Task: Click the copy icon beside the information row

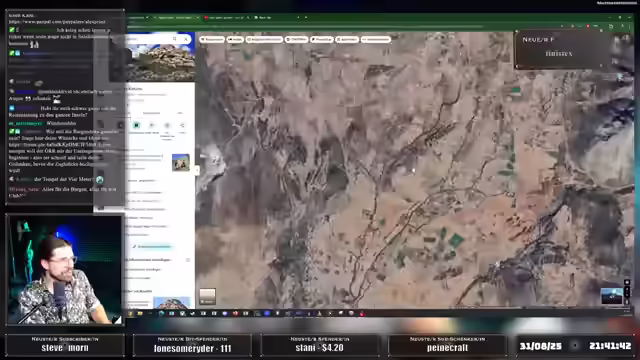Action: coord(188,260)
